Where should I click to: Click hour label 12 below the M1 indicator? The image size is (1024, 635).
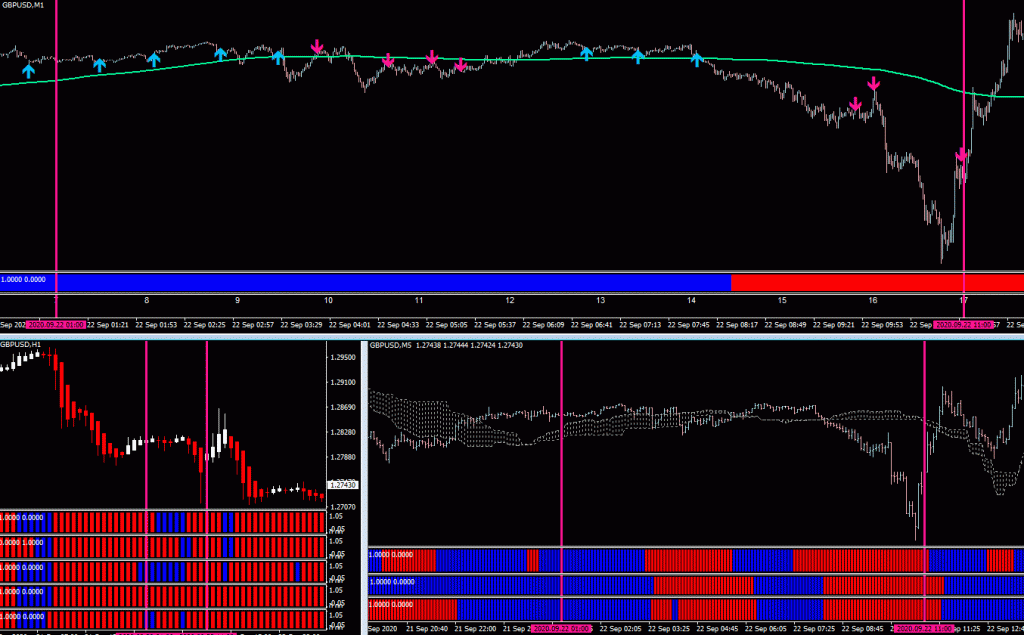(509, 301)
